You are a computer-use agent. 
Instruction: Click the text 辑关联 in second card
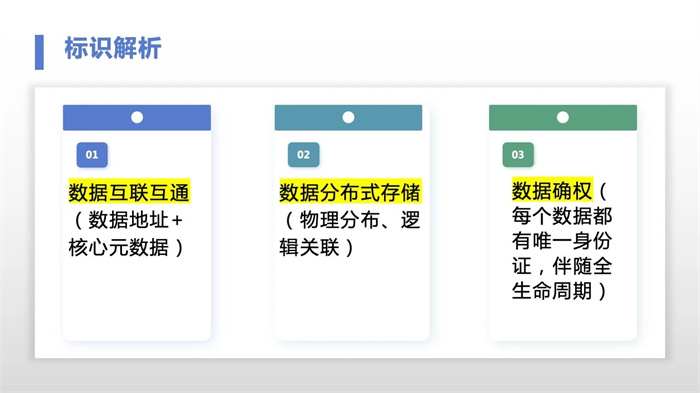pyautogui.click(x=309, y=247)
